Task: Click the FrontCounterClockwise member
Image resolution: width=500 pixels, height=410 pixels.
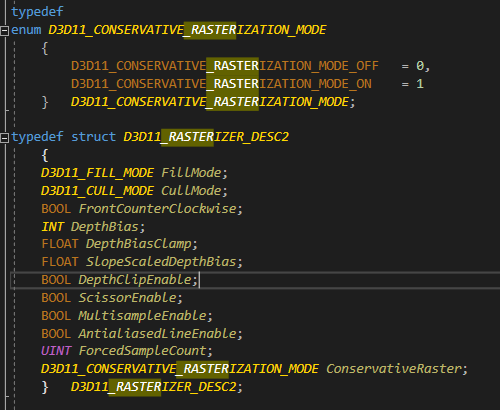Action: point(158,209)
